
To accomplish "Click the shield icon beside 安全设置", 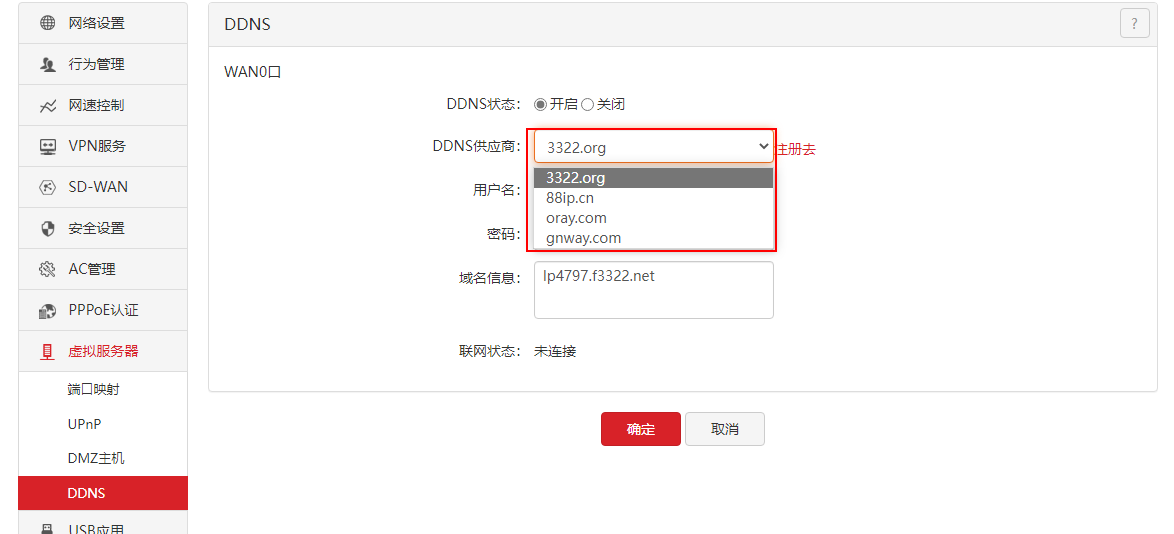I will click(48, 228).
